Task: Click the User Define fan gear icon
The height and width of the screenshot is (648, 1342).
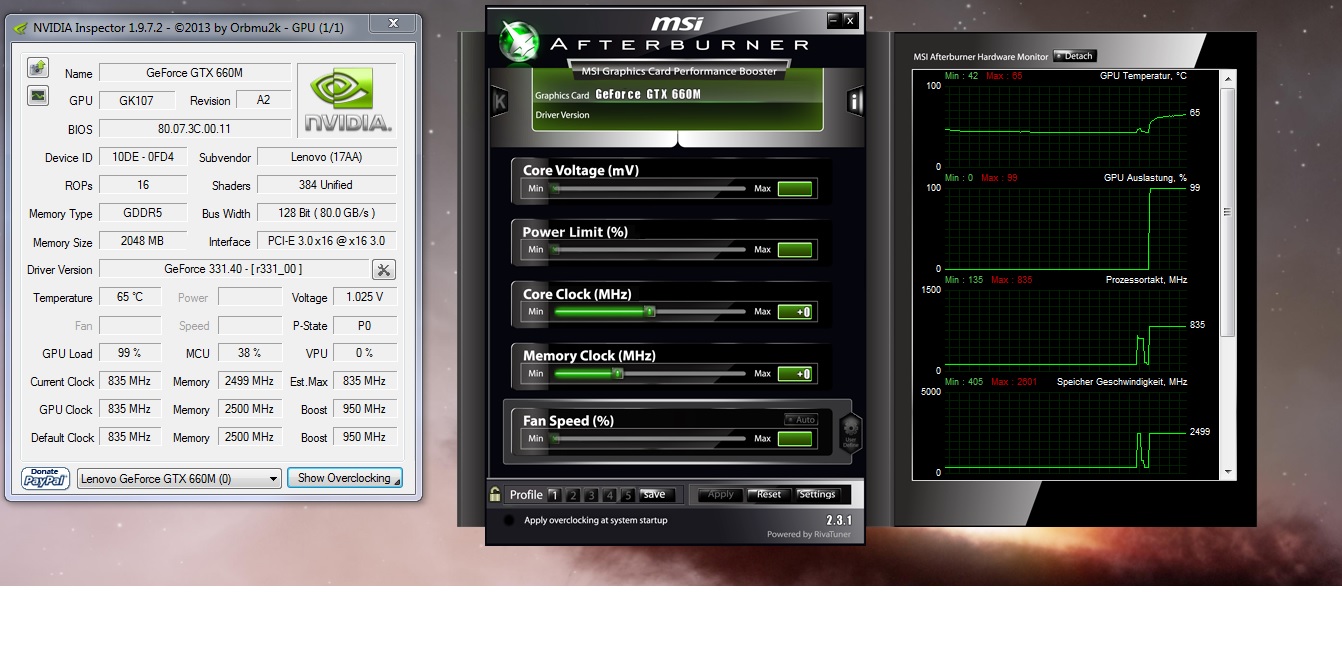Action: [850, 434]
